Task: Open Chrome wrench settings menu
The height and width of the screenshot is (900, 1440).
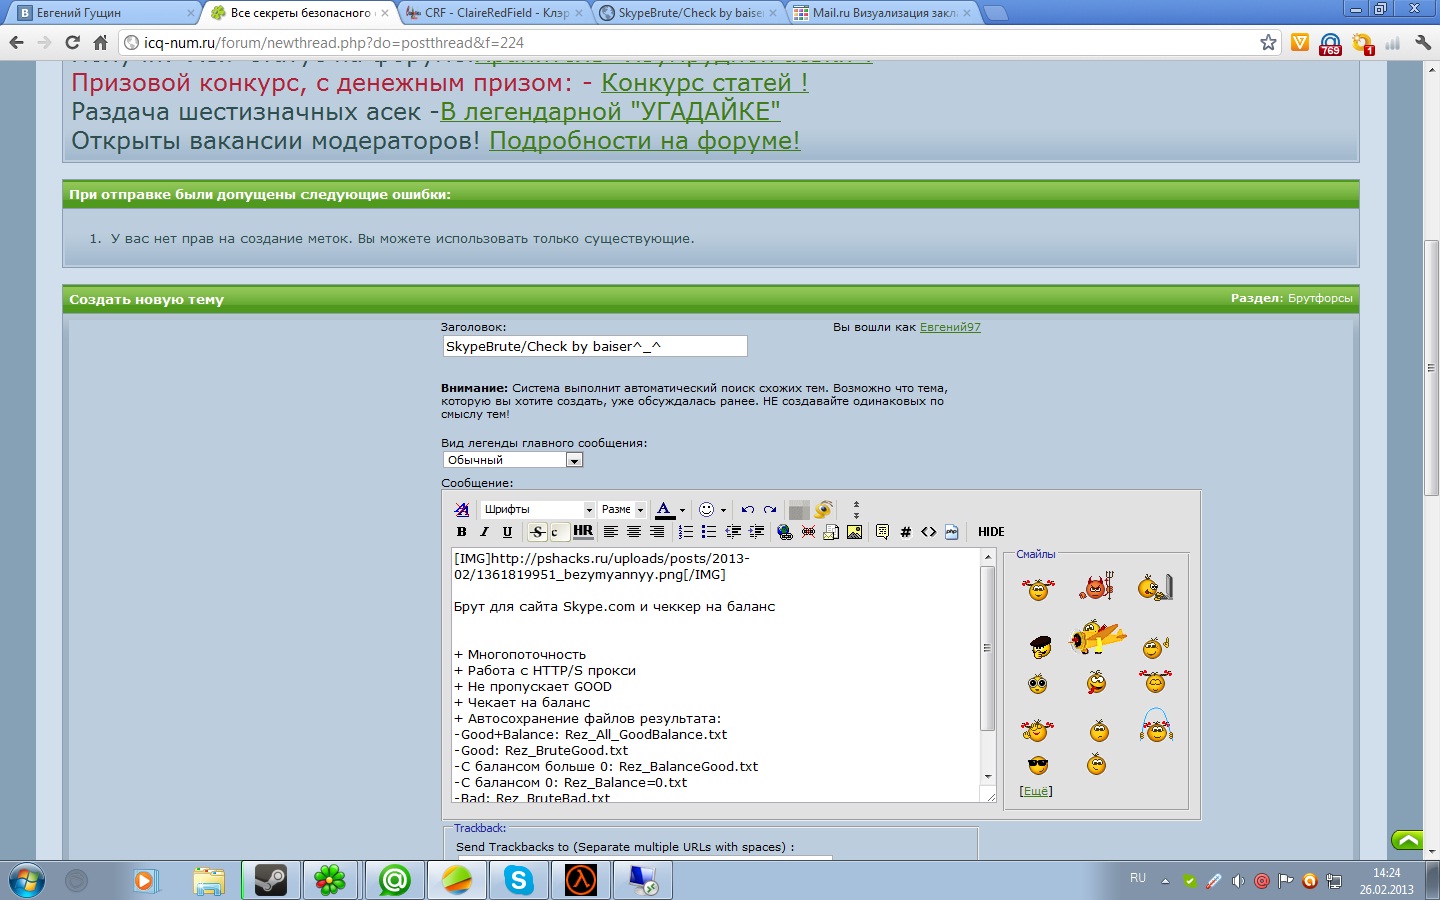Action: (1423, 42)
